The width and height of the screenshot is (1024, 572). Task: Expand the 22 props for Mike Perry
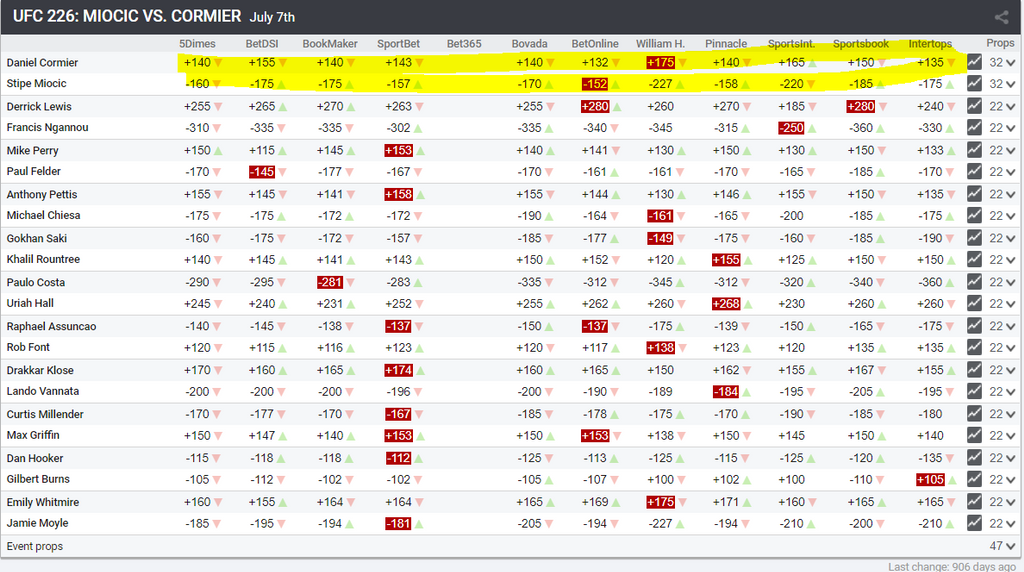1002,150
